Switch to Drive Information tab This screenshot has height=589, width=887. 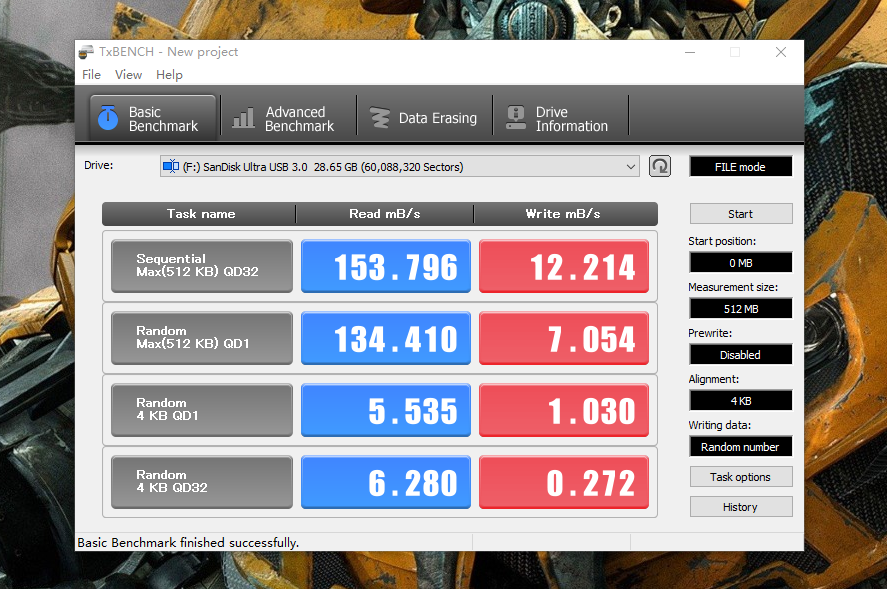pyautogui.click(x=561, y=118)
